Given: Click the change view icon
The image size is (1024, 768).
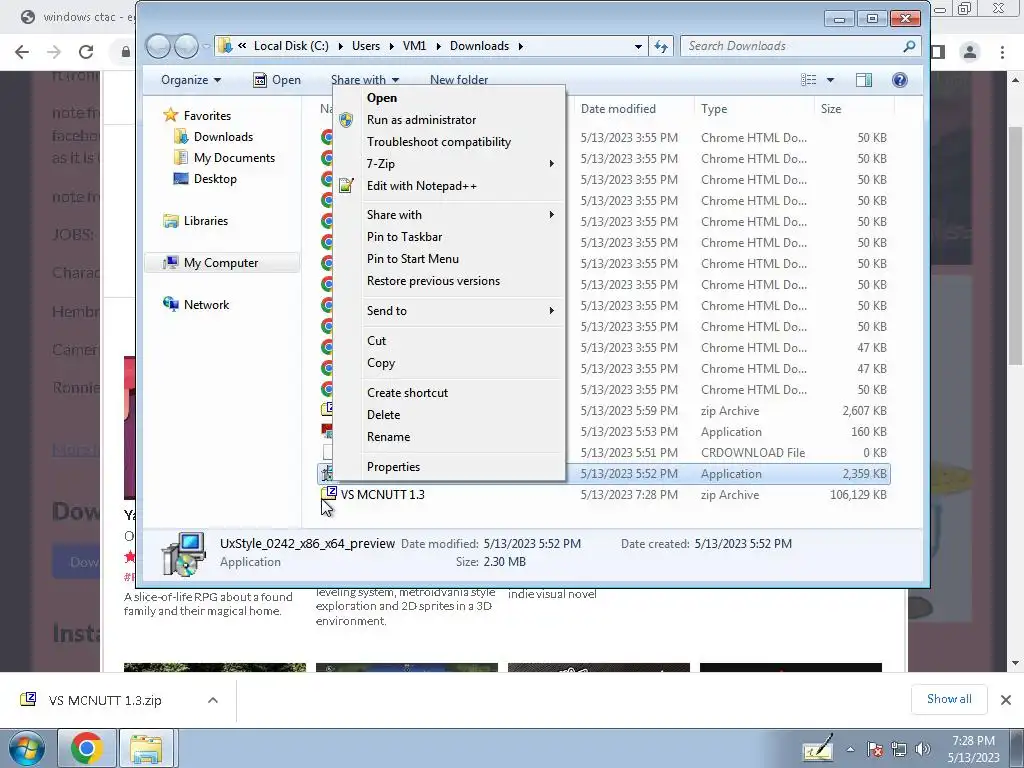Looking at the screenshot, I should (x=808, y=80).
